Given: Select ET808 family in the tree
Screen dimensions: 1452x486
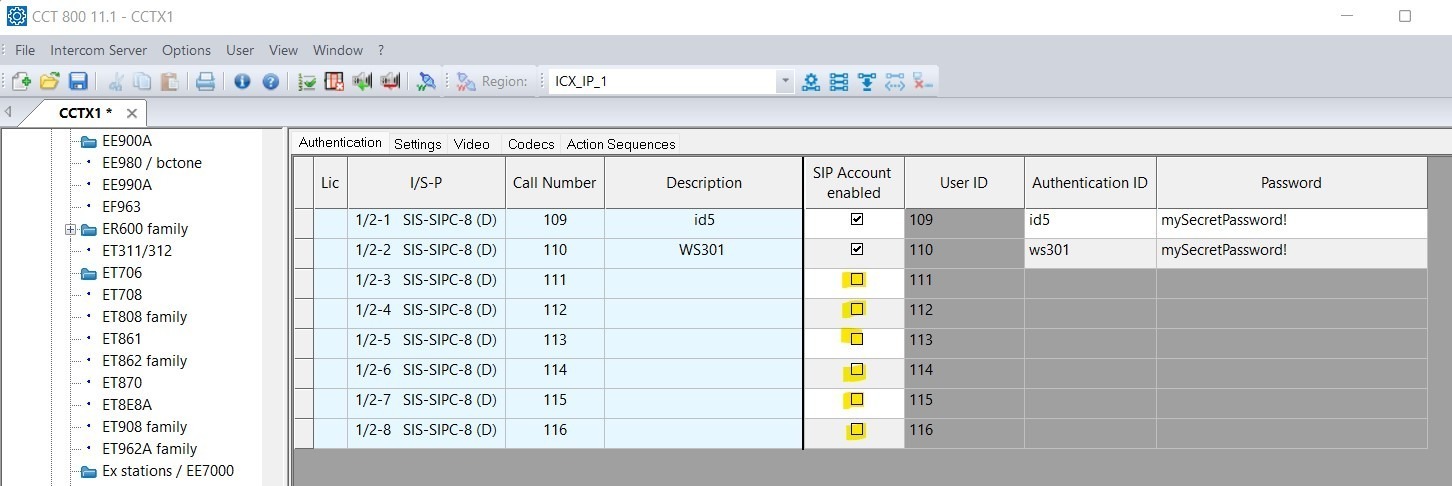Looking at the screenshot, I should click(x=144, y=317).
